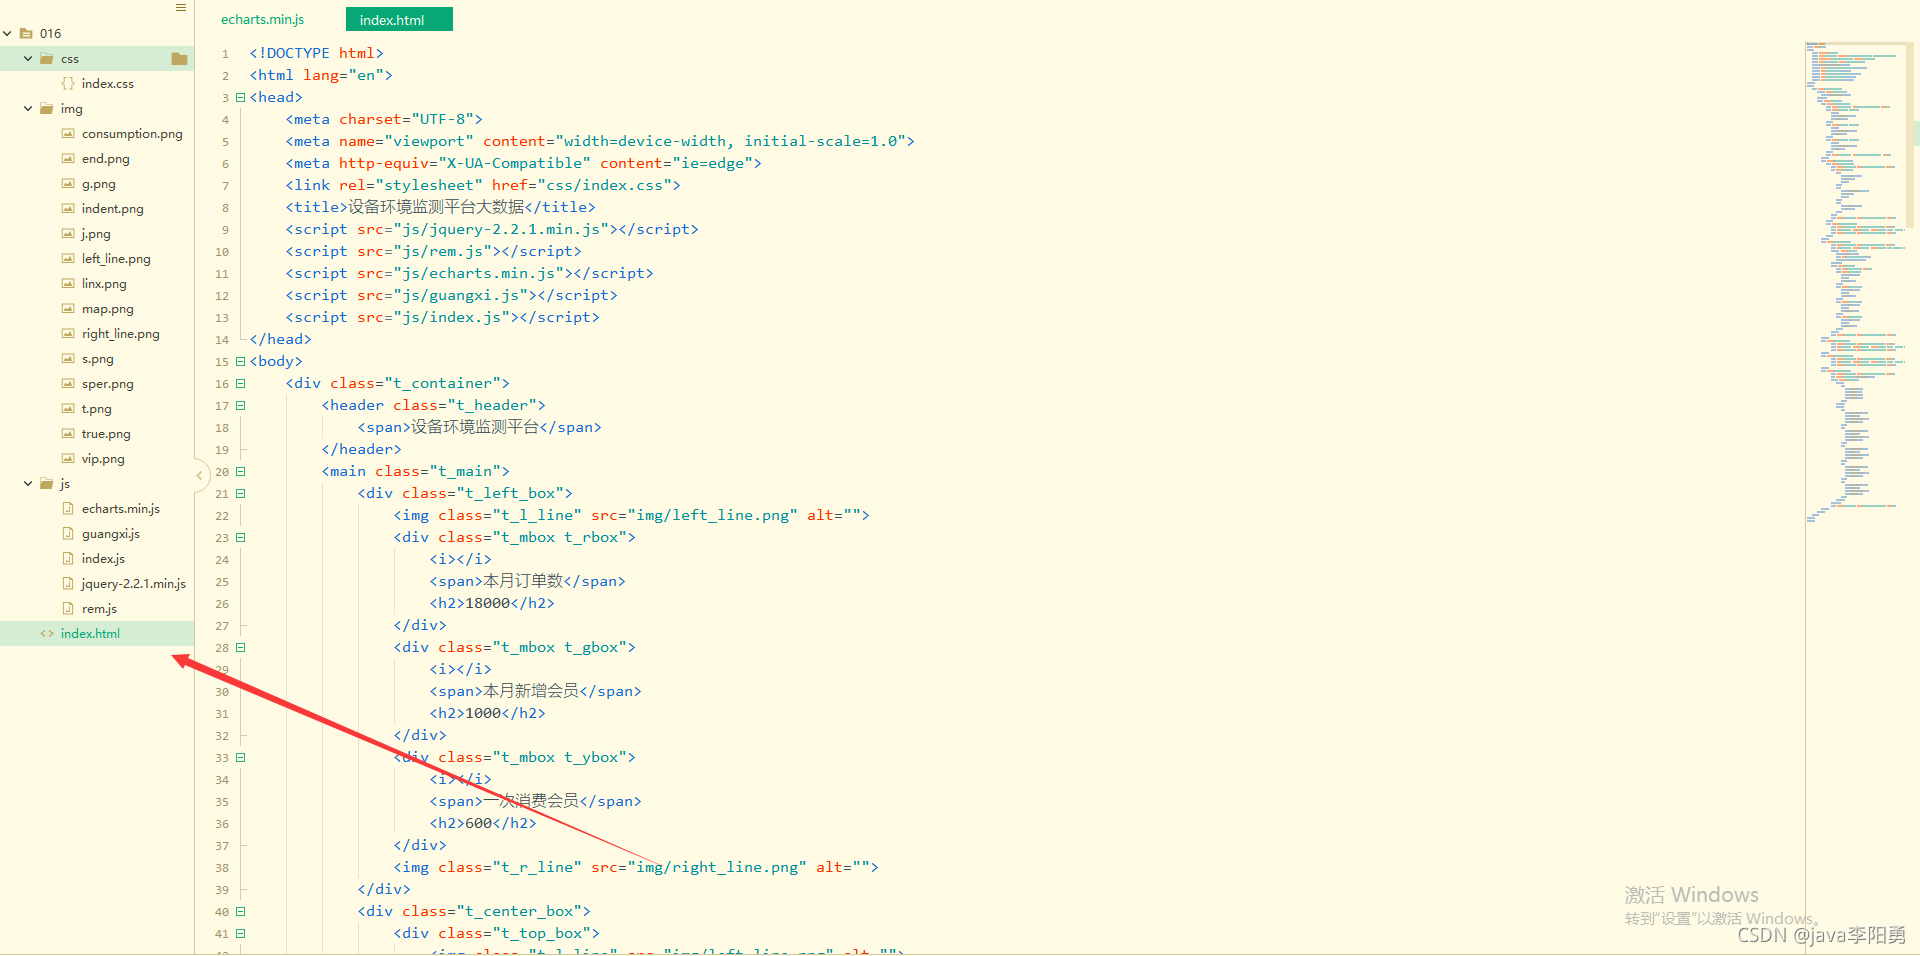
Task: Fold t_center_box div at line 40
Action: (x=240, y=911)
